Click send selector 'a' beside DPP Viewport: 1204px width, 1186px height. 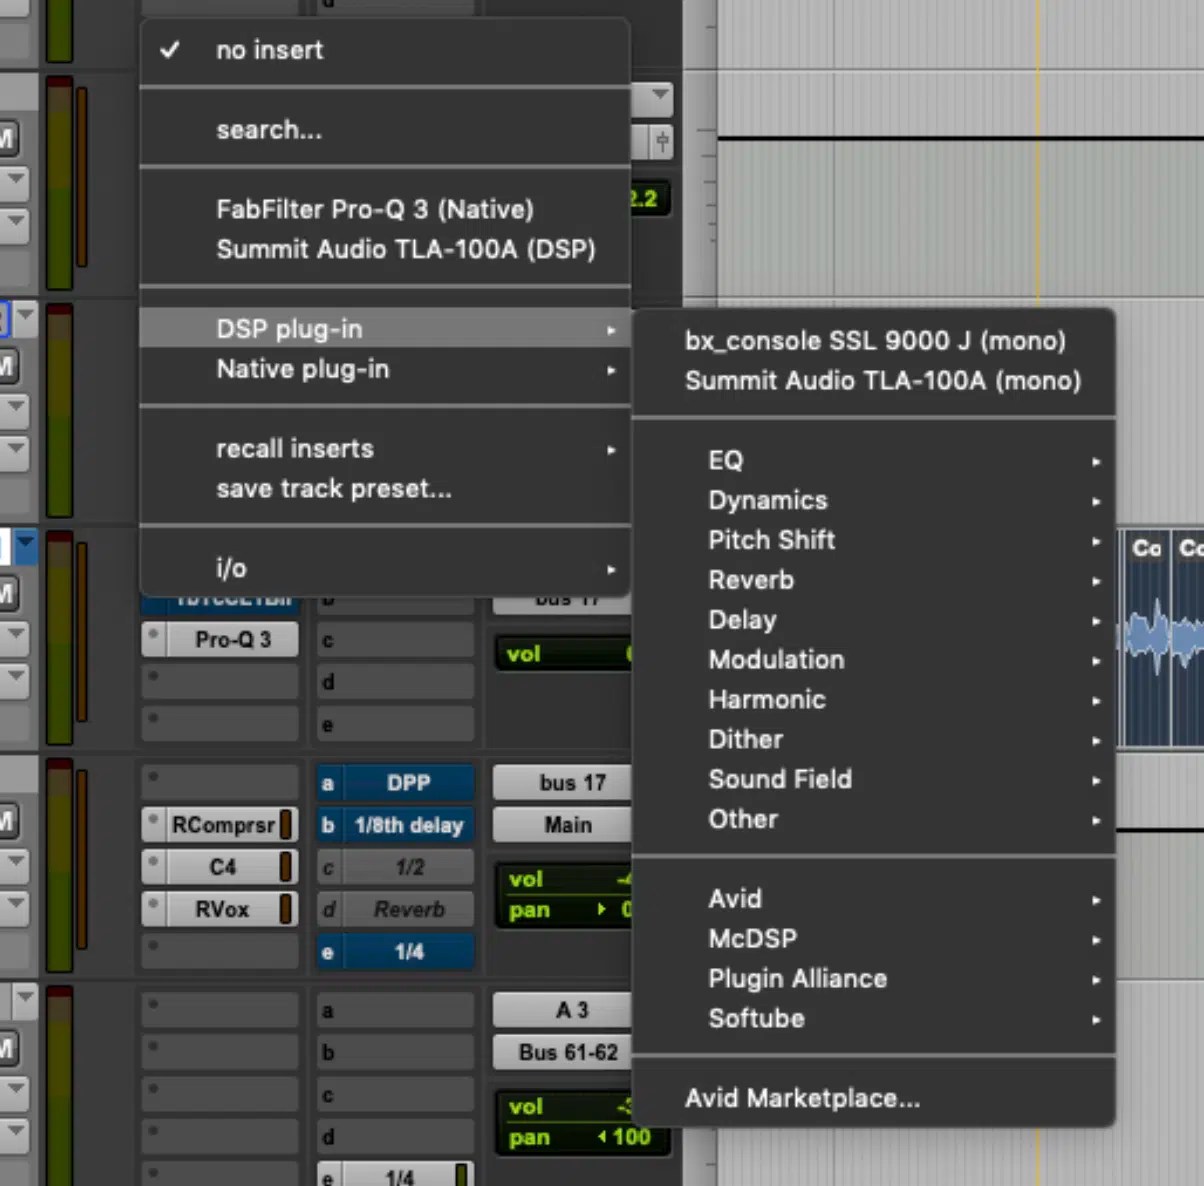(328, 783)
